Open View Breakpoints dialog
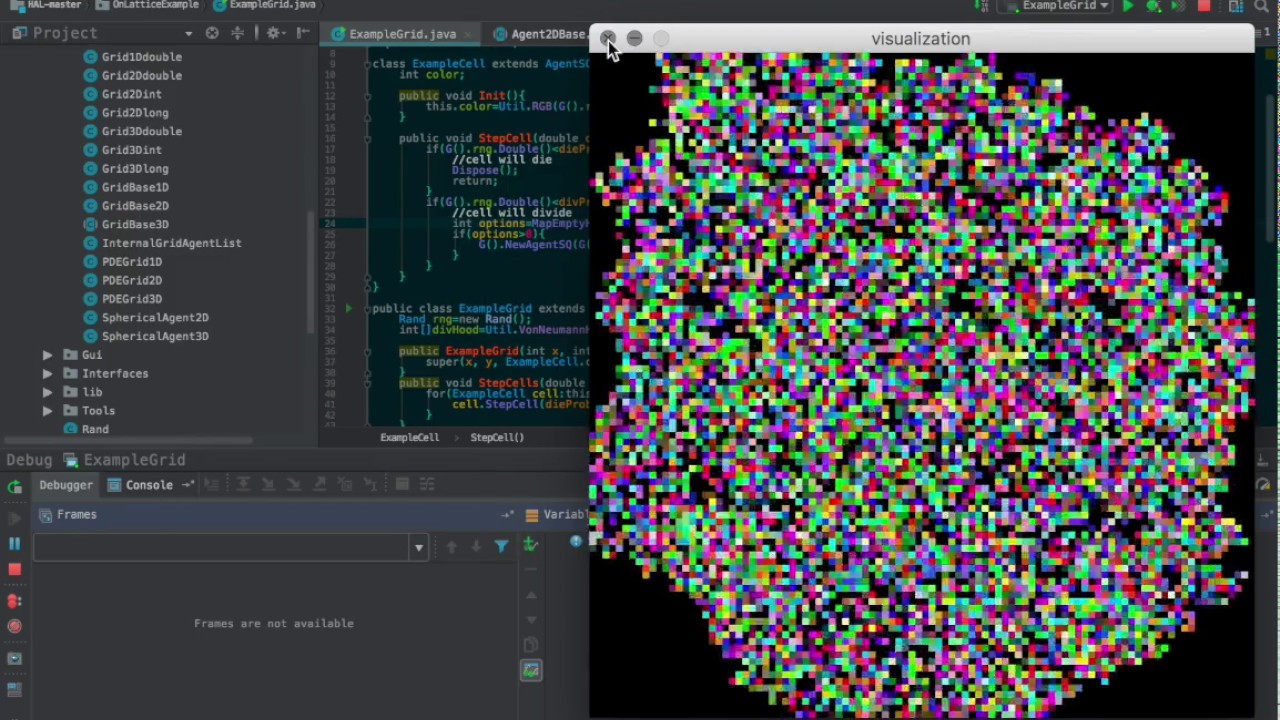This screenshot has height=720, width=1280. point(15,601)
